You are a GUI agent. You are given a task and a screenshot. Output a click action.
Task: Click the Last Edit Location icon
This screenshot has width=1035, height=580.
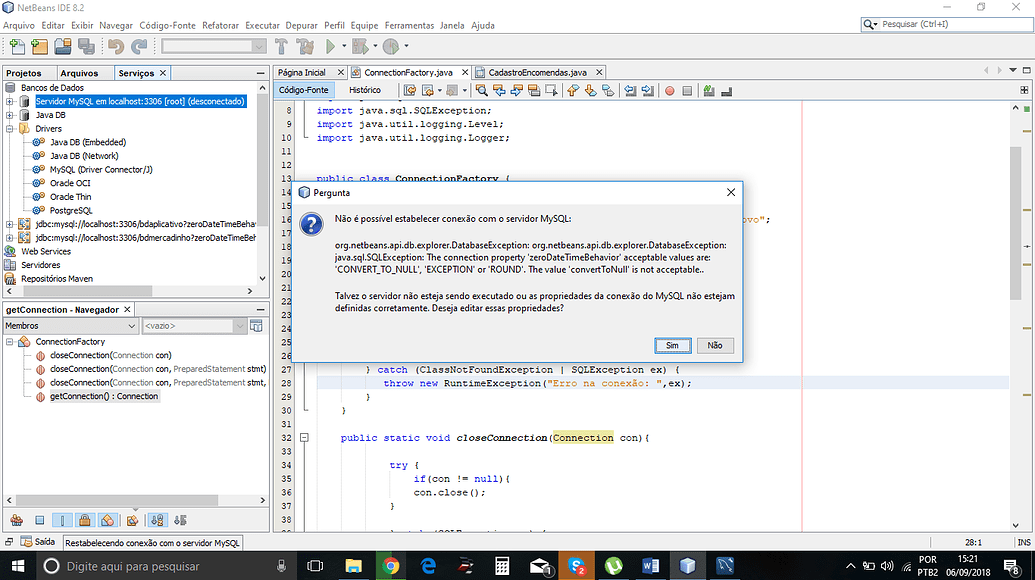[409, 89]
